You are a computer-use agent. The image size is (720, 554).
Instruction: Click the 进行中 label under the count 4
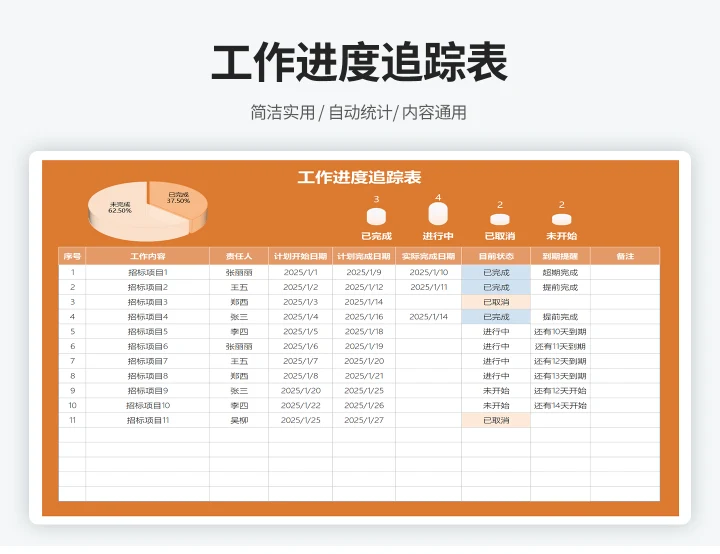[x=438, y=236]
